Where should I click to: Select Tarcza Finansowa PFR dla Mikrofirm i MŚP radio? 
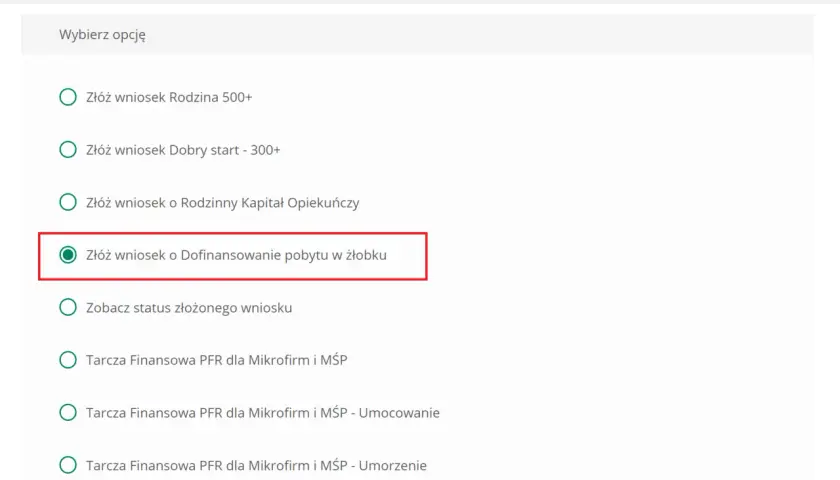coord(68,360)
